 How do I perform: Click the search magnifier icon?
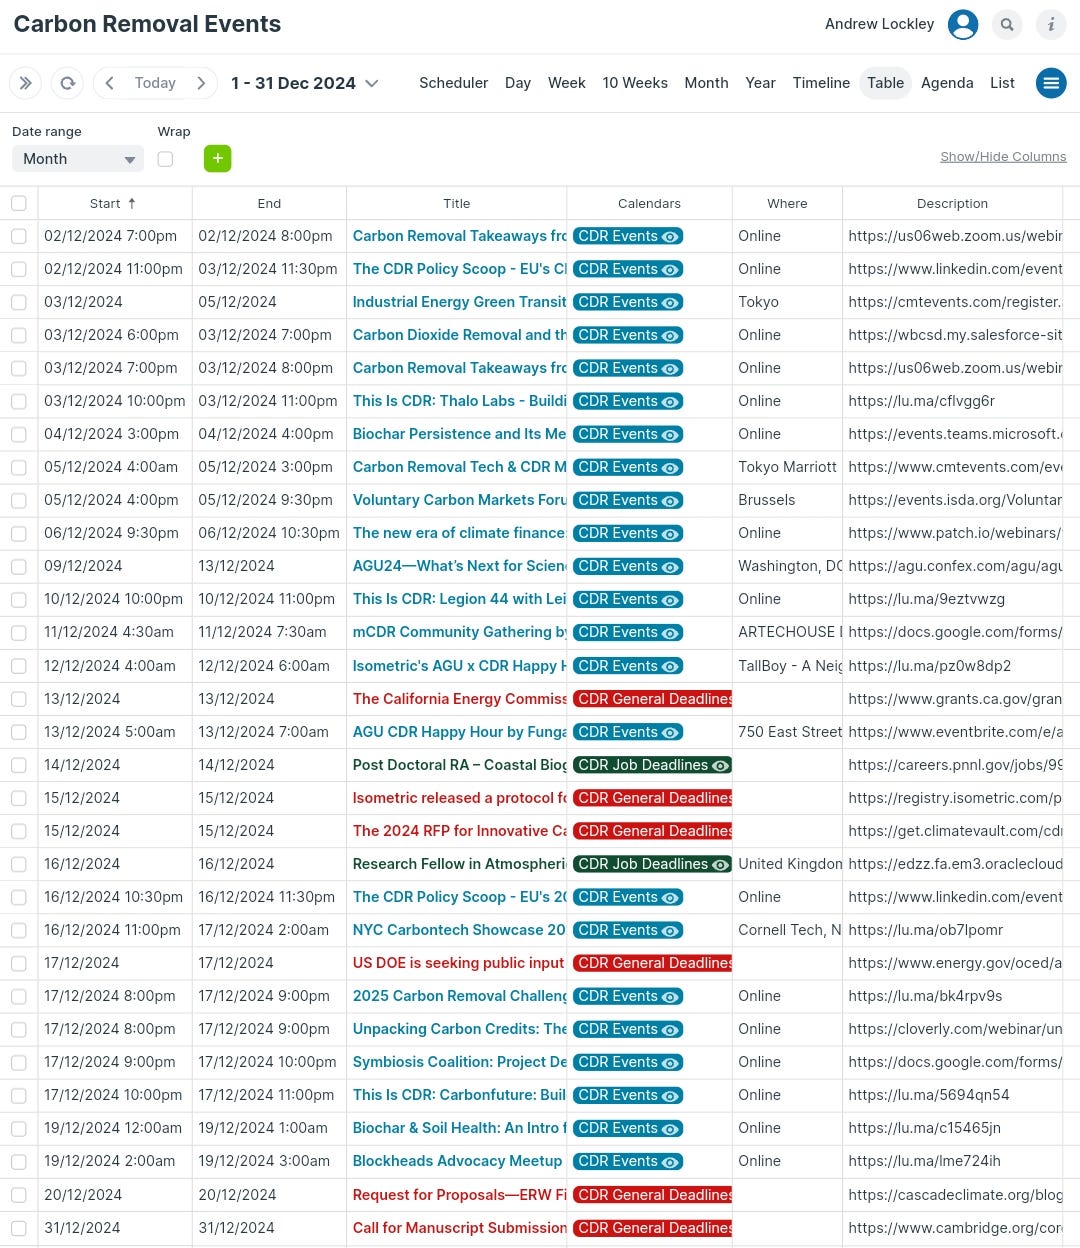1007,24
